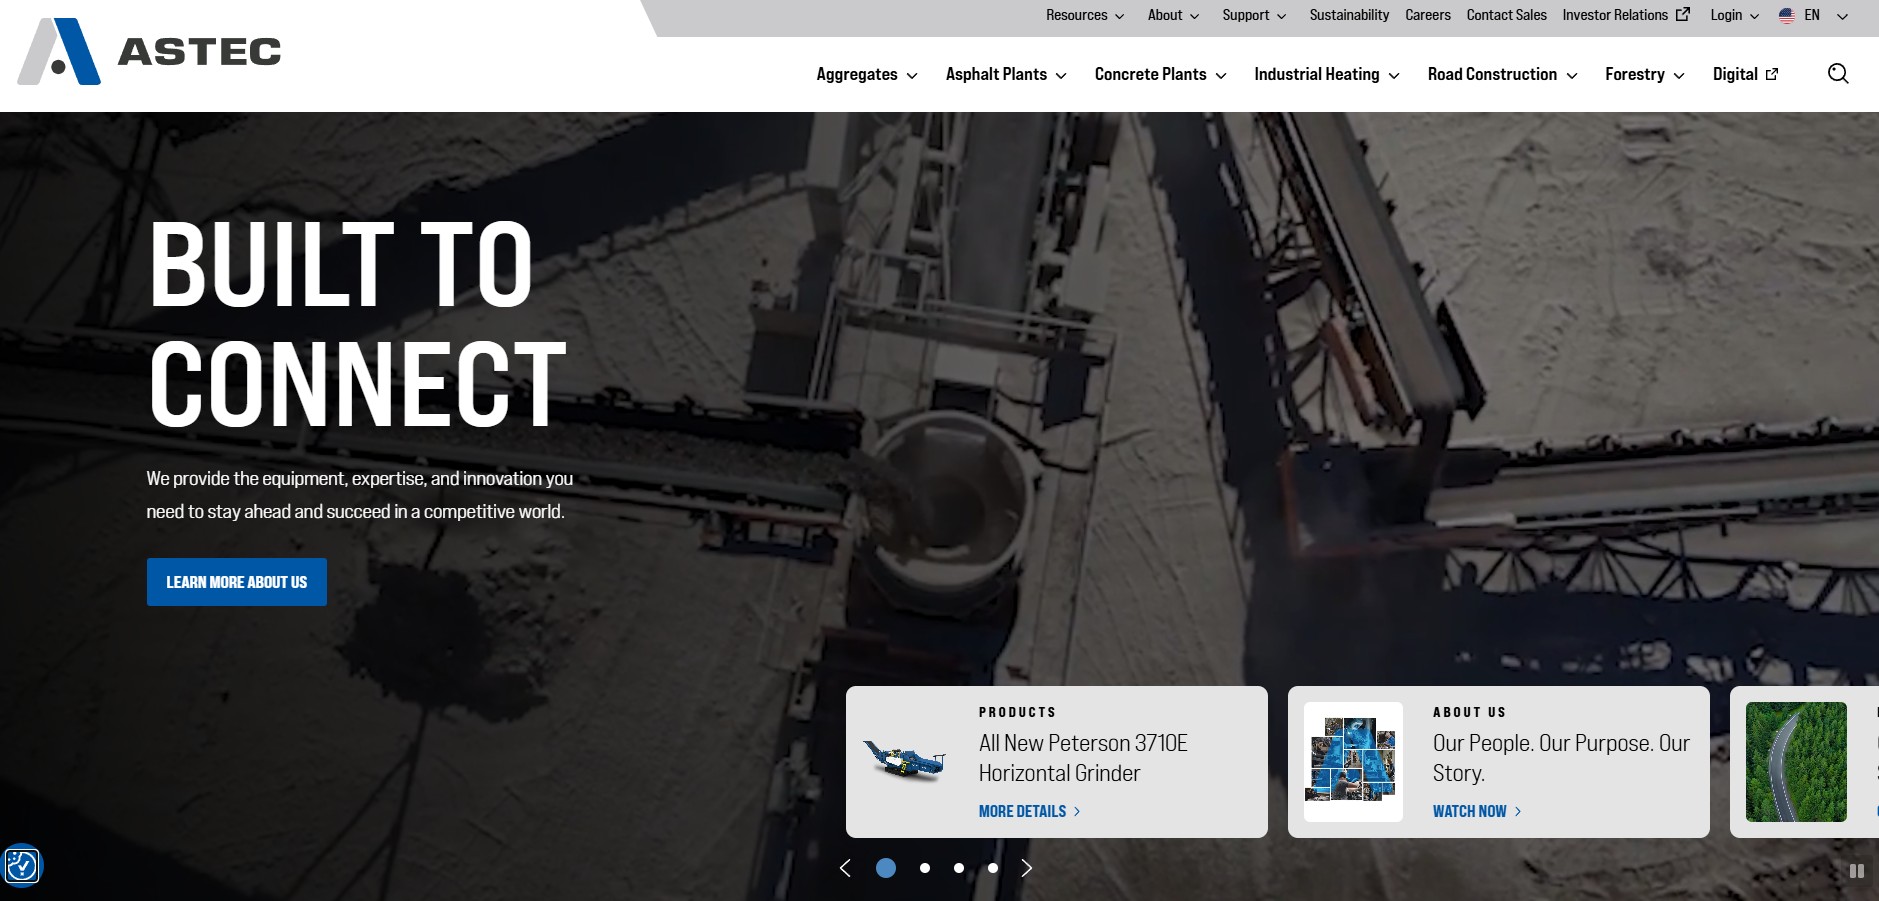1879x901 pixels.
Task: Click Investor Relations external link icon
Action: coord(1683,15)
